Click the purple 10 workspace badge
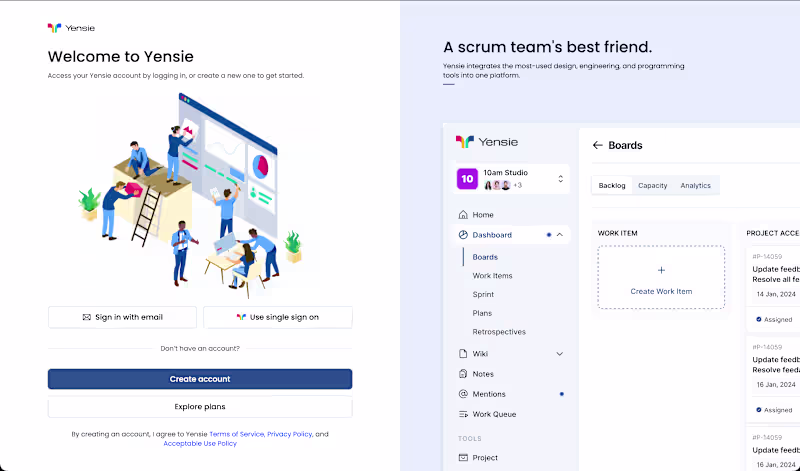 coord(467,179)
